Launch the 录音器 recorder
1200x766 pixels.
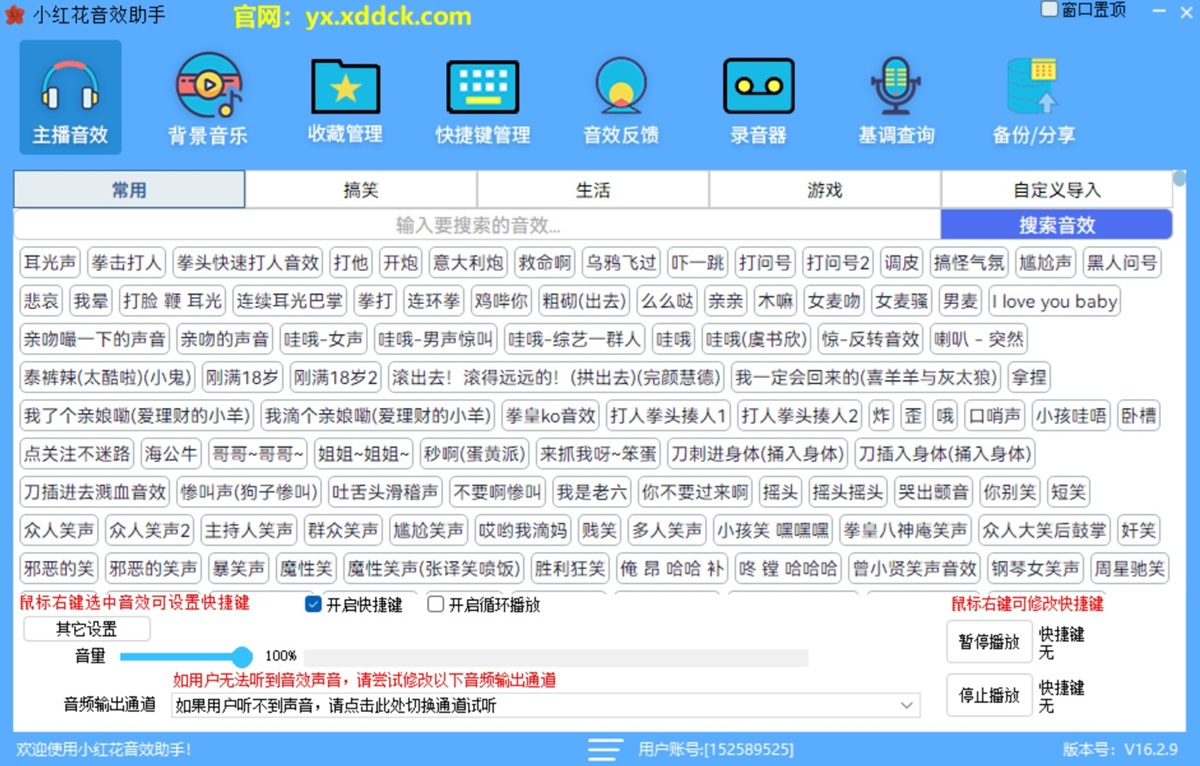[758, 97]
